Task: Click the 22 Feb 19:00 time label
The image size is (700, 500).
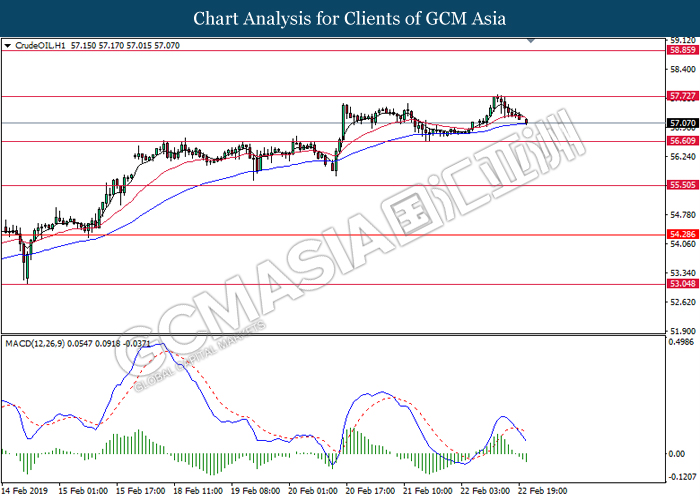Action: coord(542,491)
